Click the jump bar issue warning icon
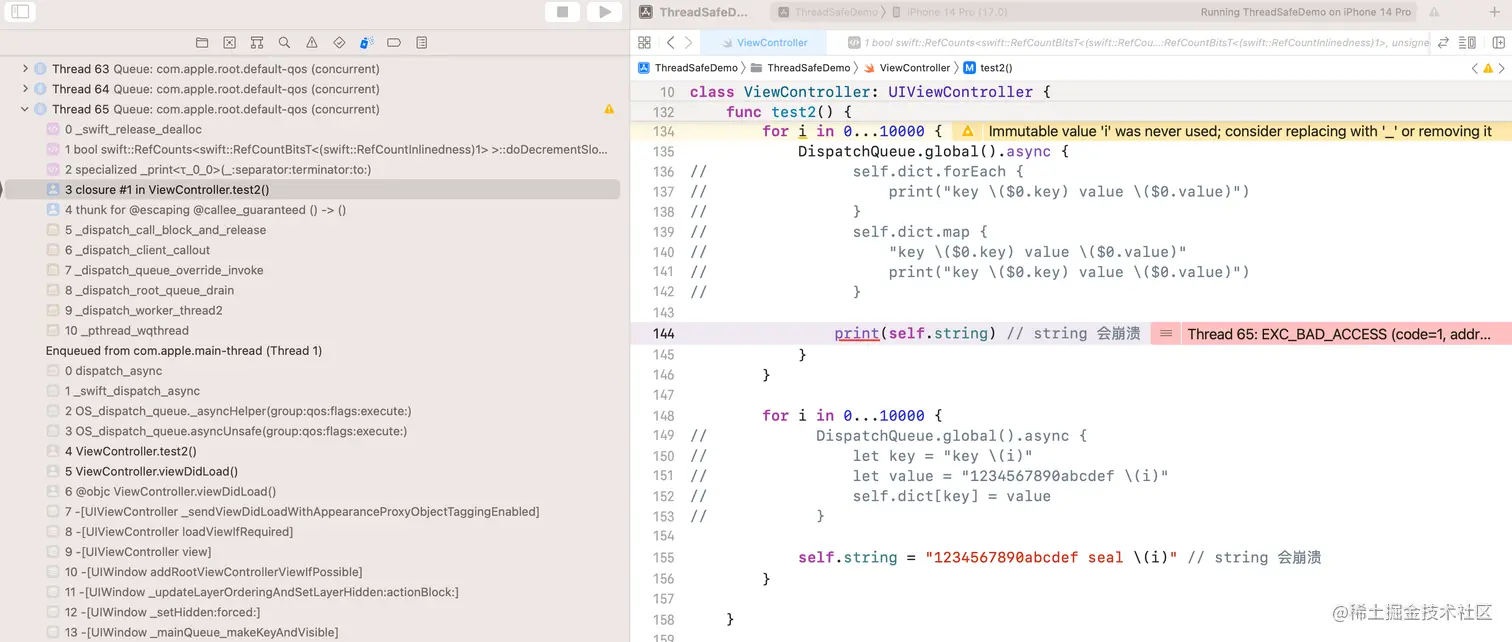Viewport: 1512px width, 642px height. pos(1488,68)
